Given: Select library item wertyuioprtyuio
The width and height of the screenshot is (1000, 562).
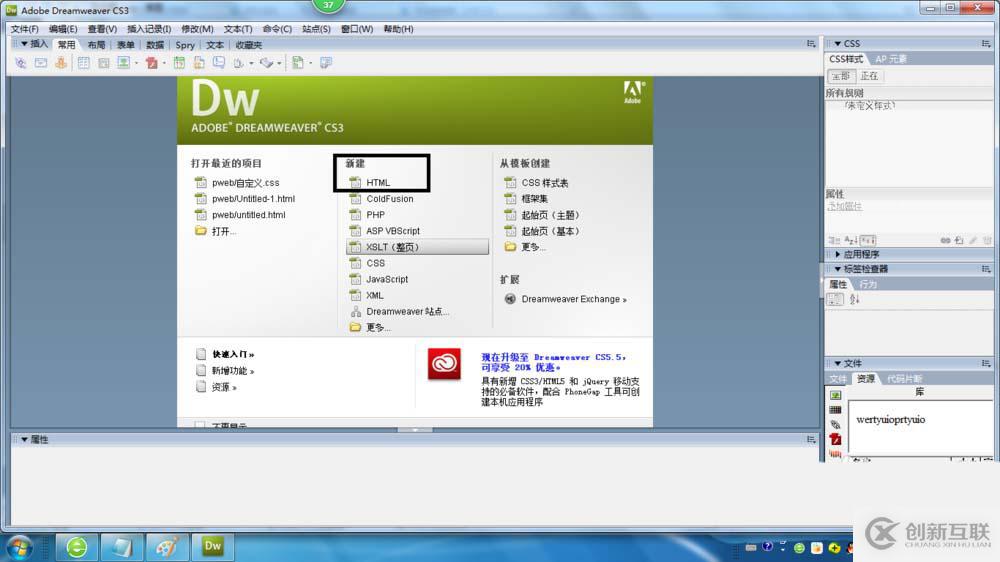Looking at the screenshot, I should click(890, 419).
